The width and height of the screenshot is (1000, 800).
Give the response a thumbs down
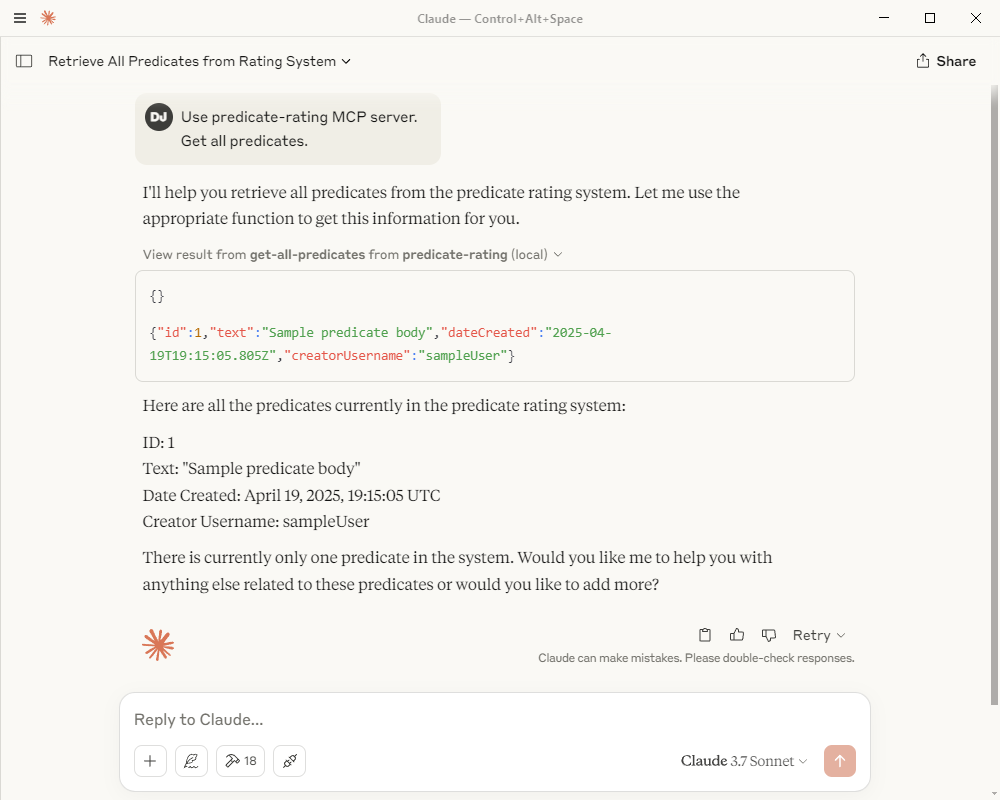(768, 635)
